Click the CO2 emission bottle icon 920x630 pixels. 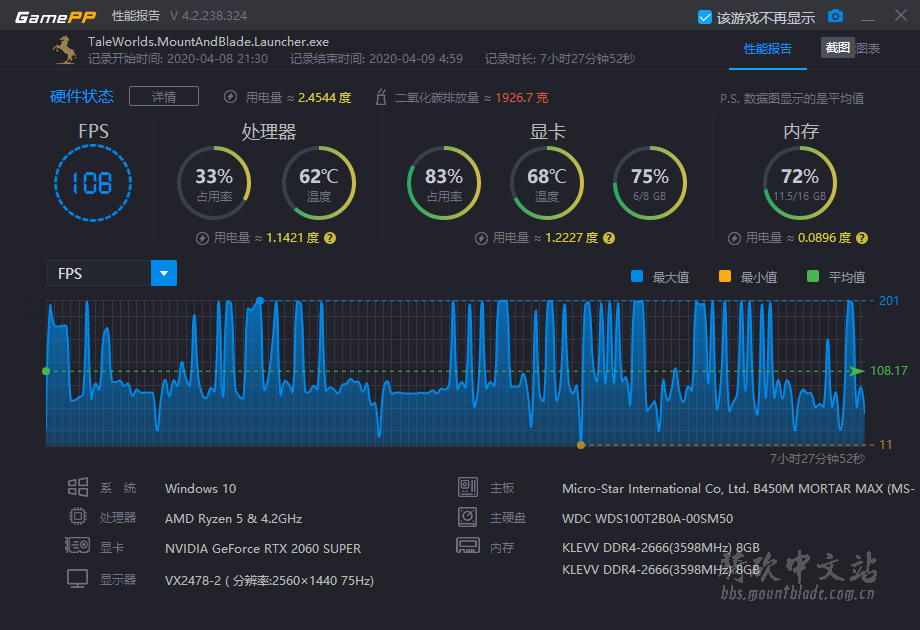[x=381, y=97]
